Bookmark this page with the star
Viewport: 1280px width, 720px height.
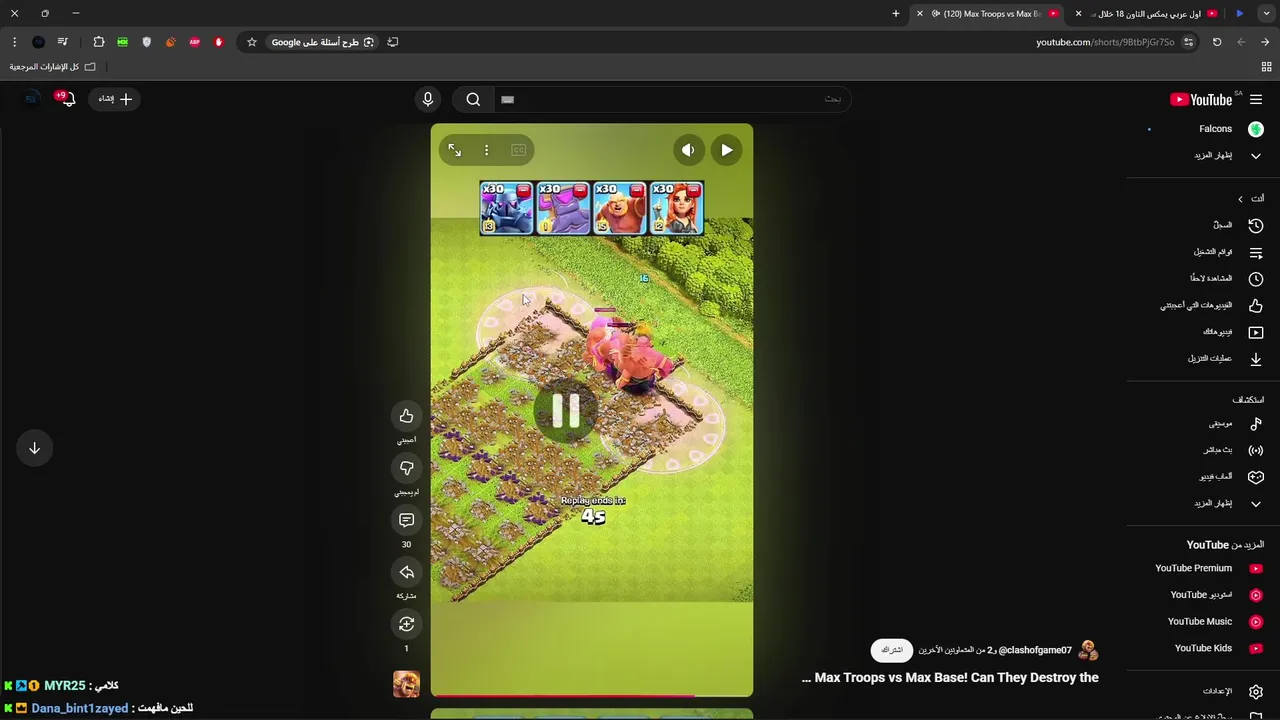point(252,42)
